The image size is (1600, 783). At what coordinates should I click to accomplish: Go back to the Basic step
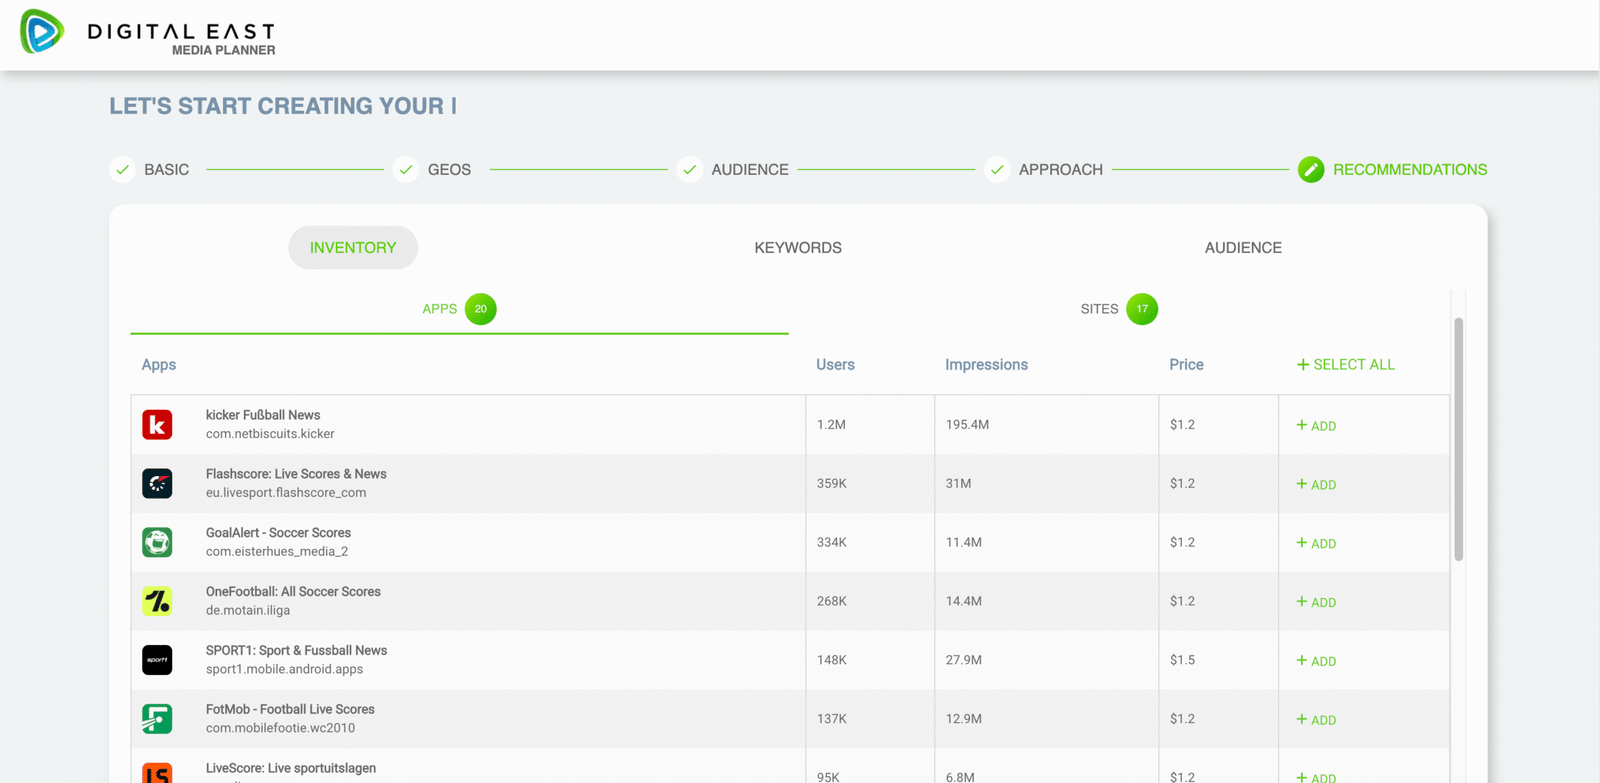click(165, 170)
